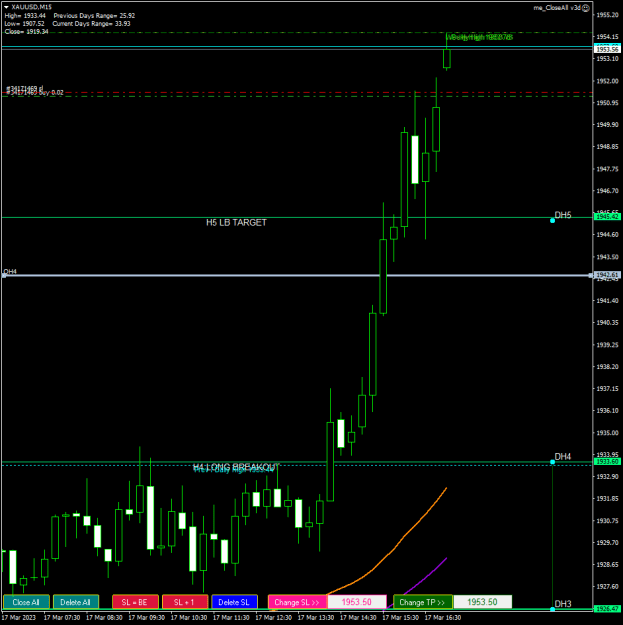Screen dimensions: 623x625
Task: Set stop loss with SL = BE button
Action: (x=135, y=602)
